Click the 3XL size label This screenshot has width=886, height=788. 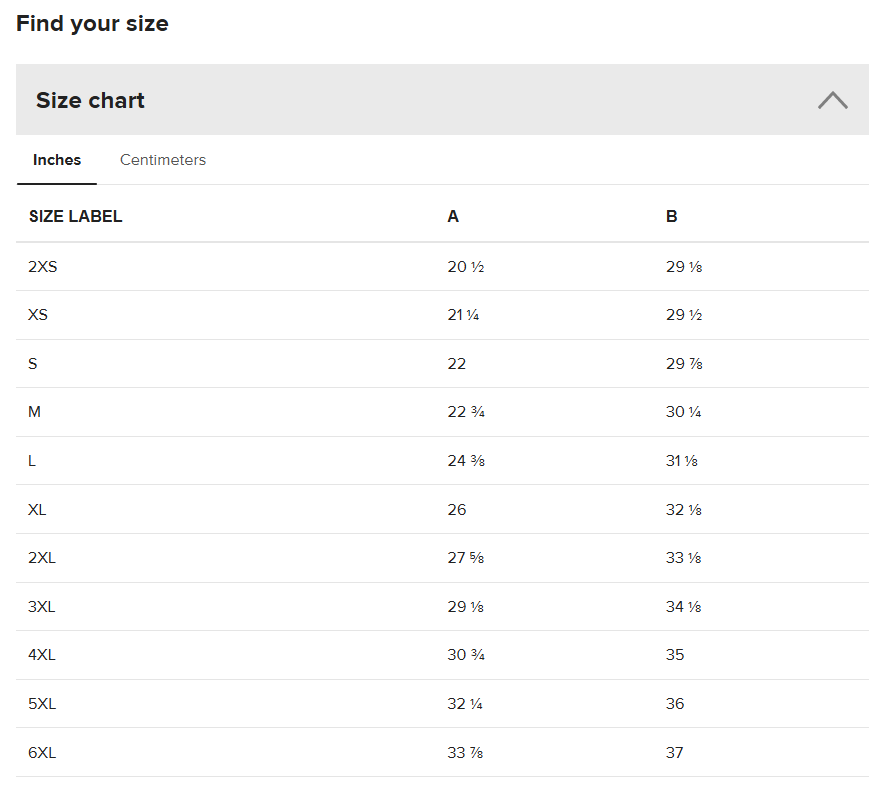click(42, 607)
